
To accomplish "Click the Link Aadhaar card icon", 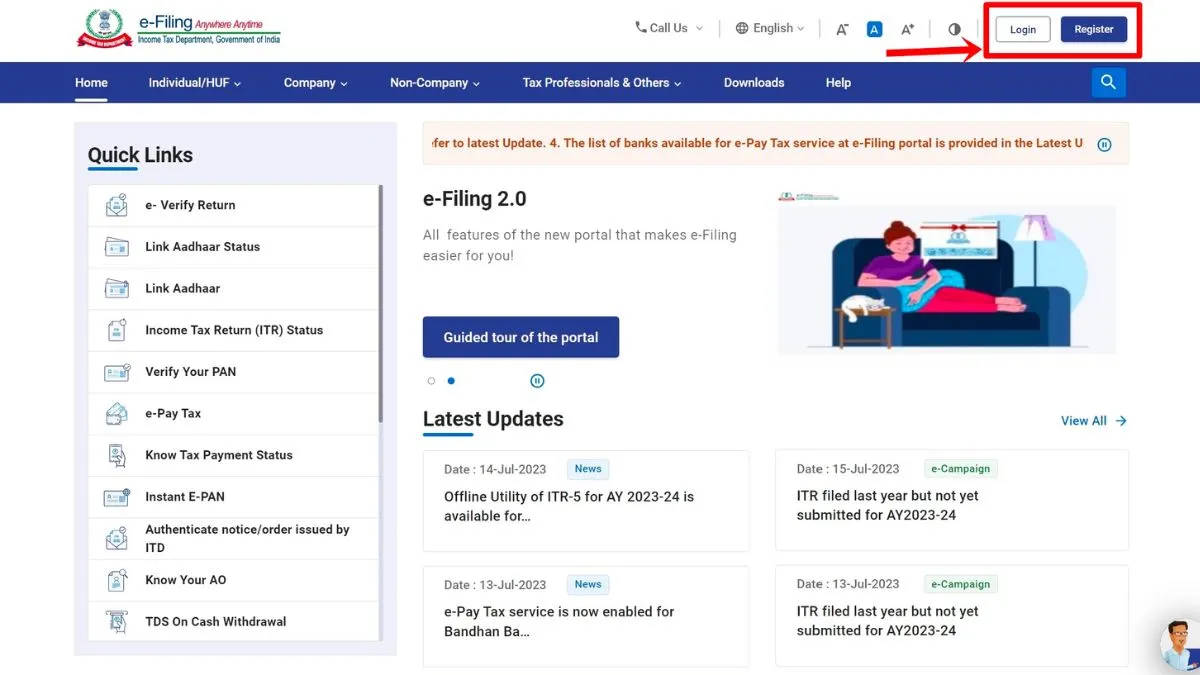I will (117, 288).
